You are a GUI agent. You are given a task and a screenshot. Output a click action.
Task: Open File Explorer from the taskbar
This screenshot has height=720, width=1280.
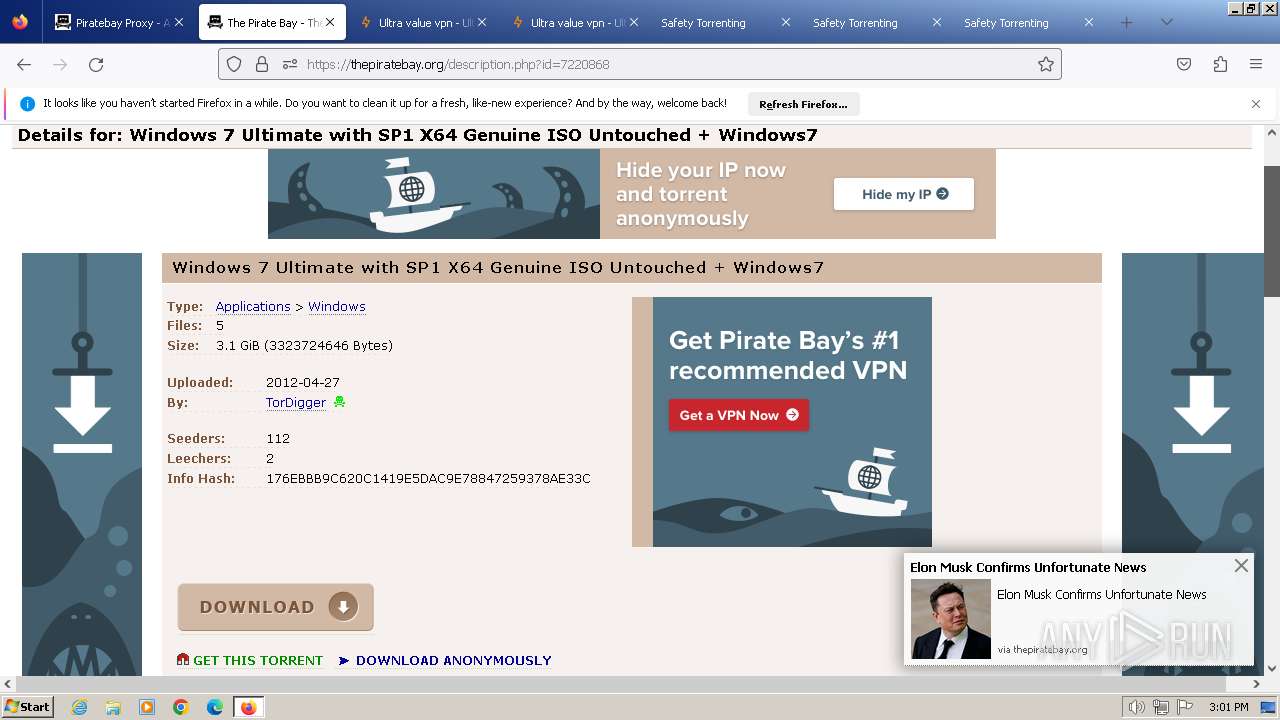113,707
